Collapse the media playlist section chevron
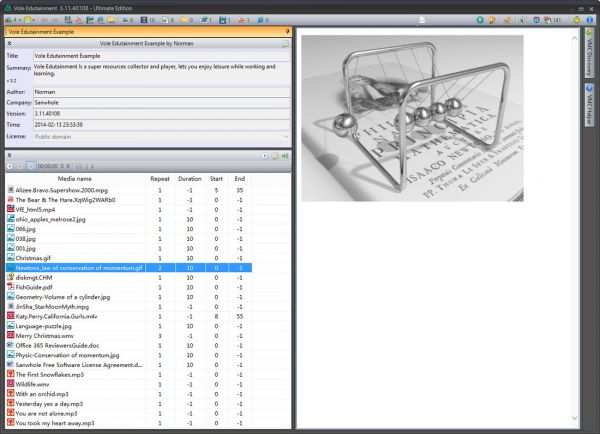 coord(9,155)
